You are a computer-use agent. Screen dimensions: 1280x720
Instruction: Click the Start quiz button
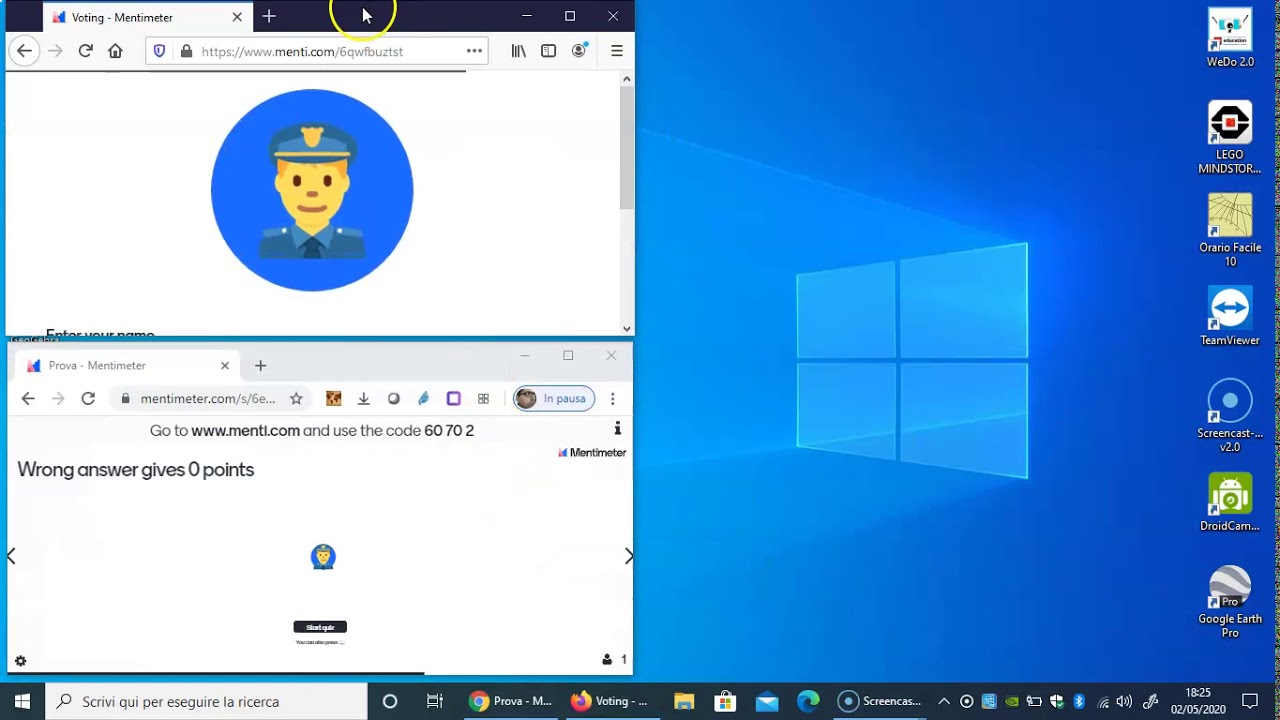[320, 627]
